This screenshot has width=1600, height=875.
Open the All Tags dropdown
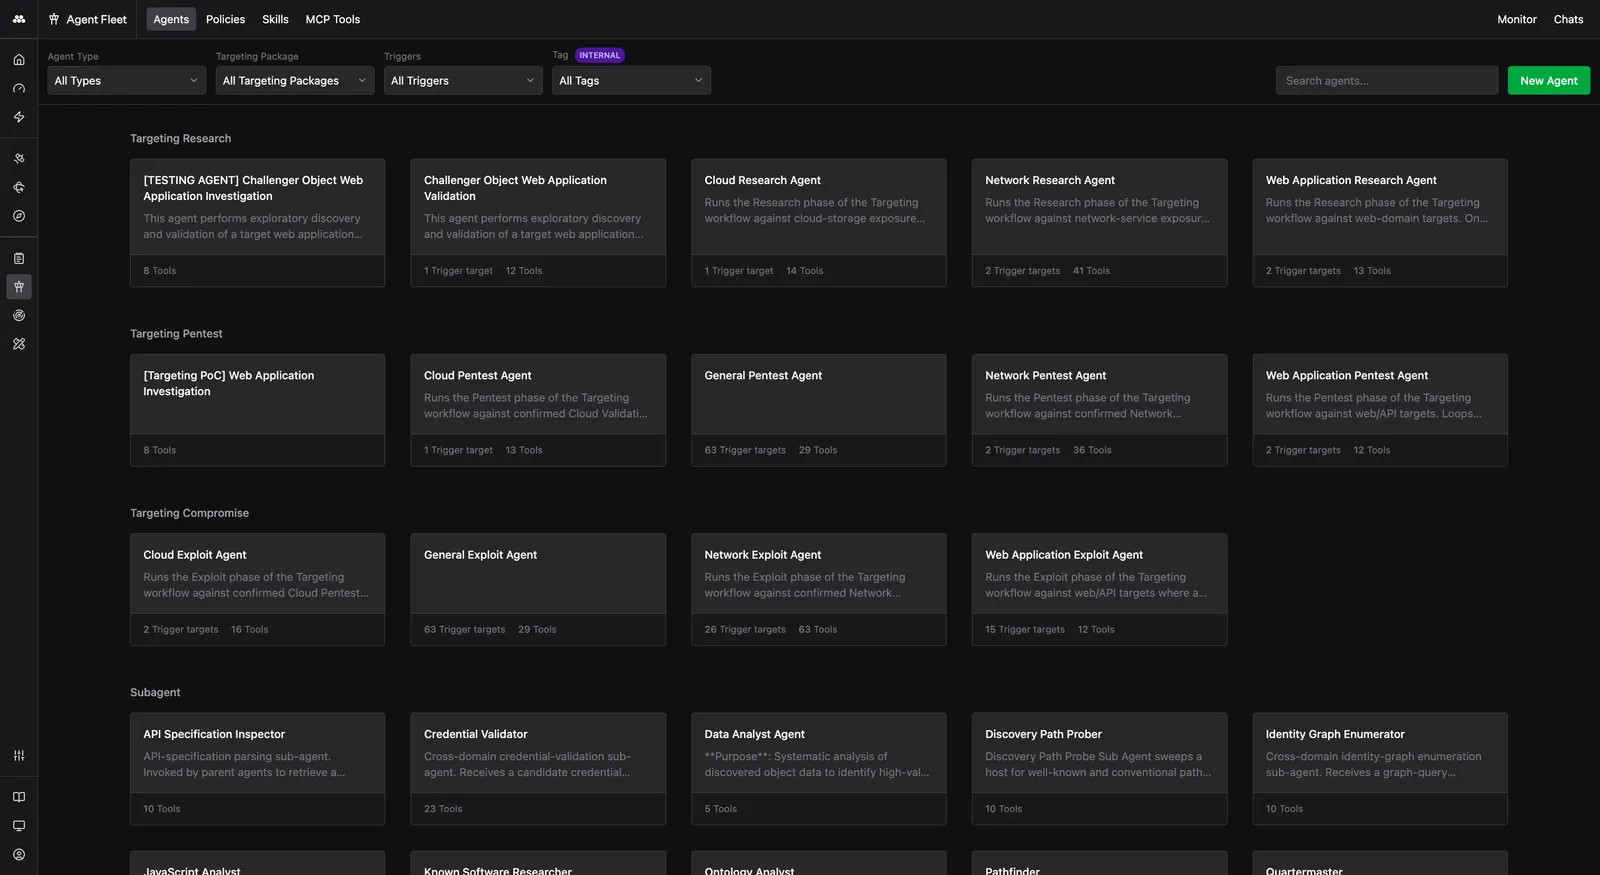(631, 81)
